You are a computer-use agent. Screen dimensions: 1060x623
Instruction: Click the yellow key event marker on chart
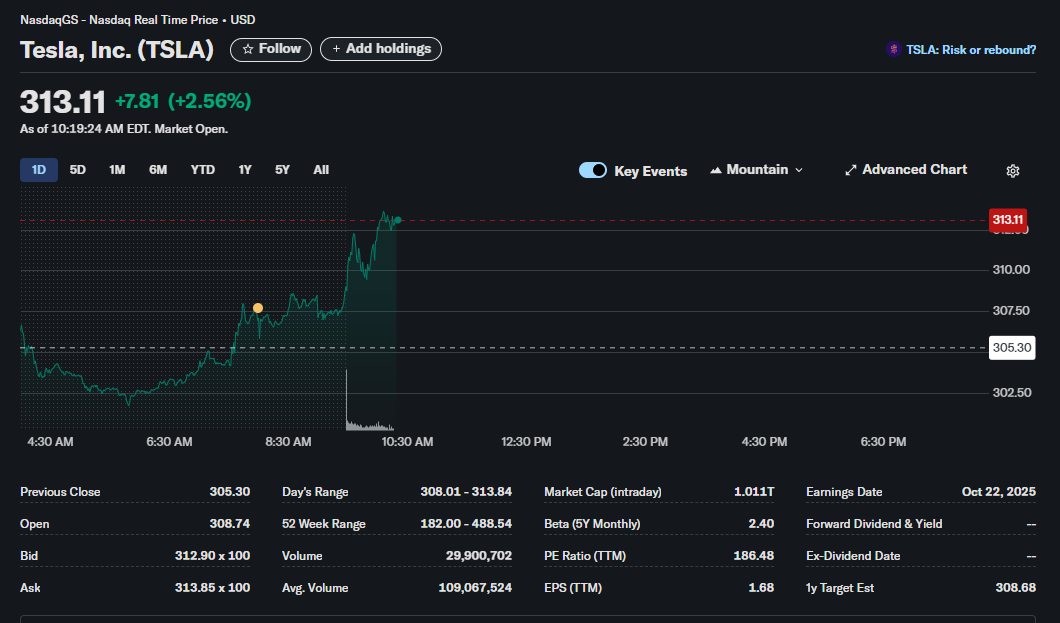(258, 308)
